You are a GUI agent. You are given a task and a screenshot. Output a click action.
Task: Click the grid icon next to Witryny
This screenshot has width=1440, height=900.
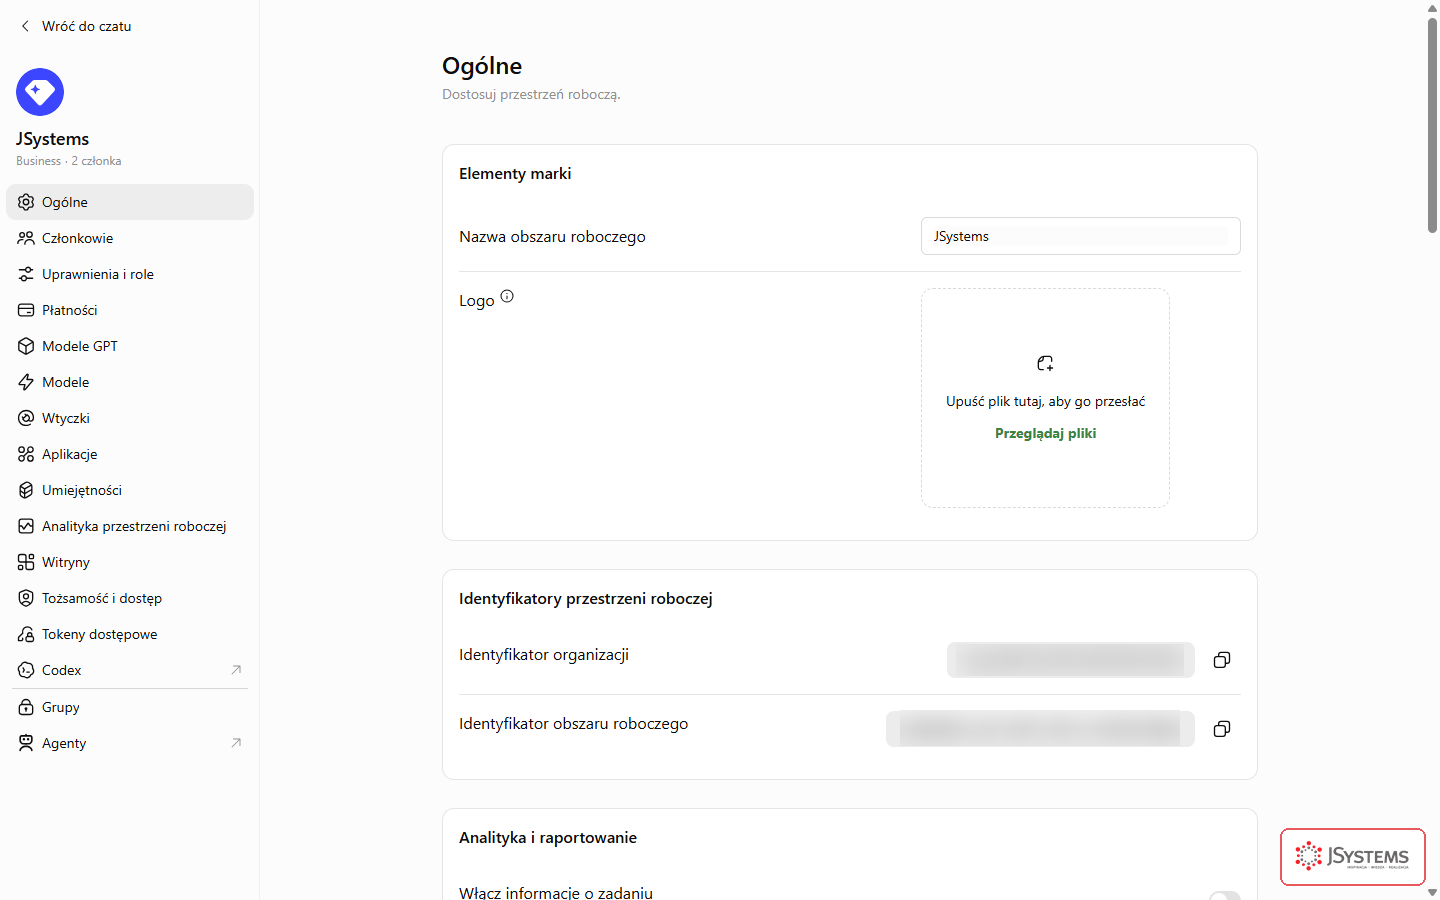point(26,562)
